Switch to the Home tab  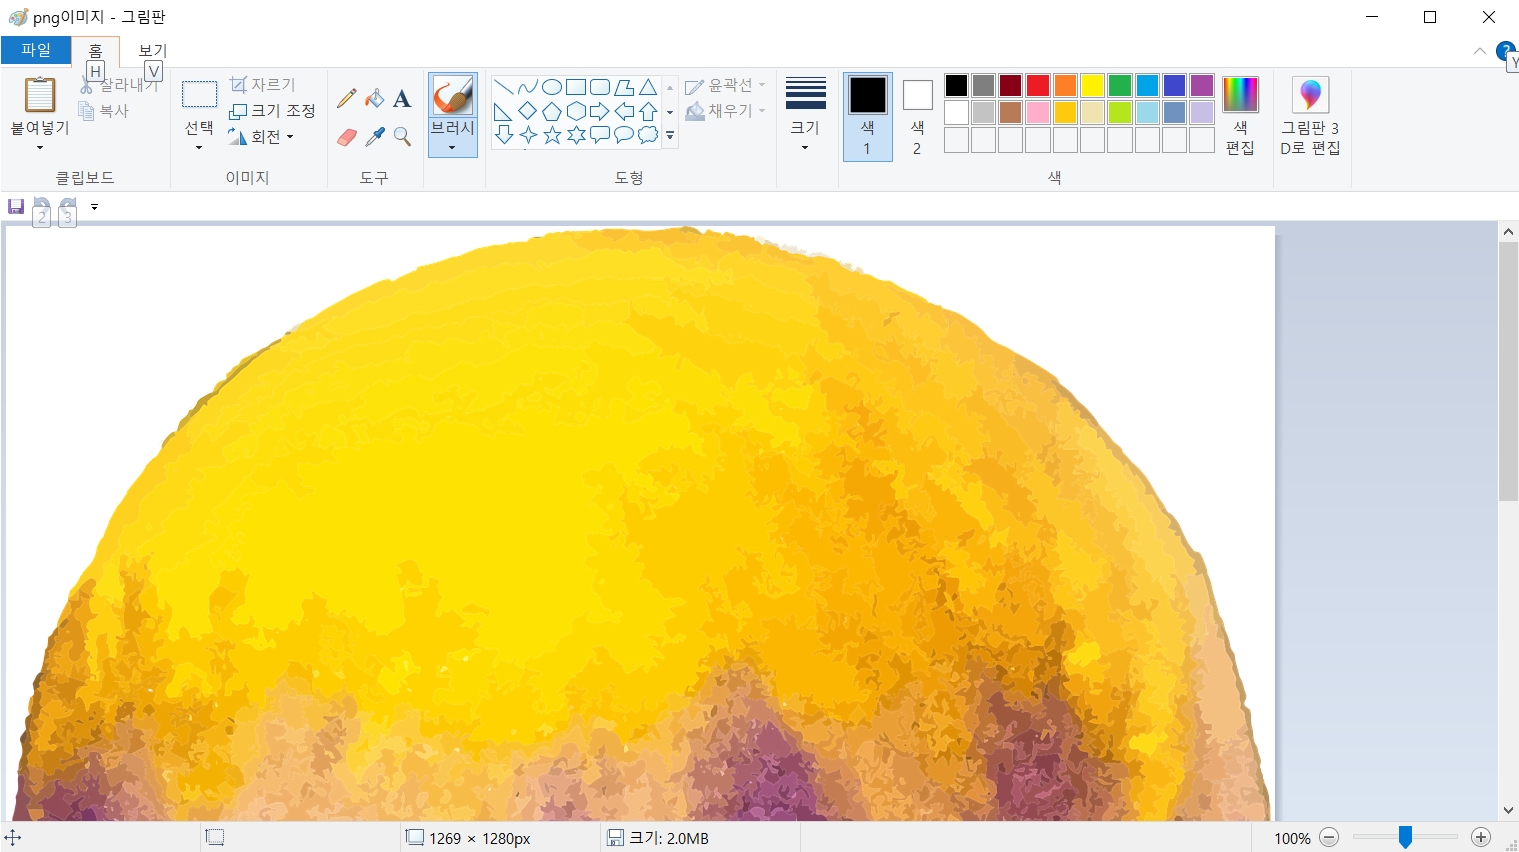95,51
